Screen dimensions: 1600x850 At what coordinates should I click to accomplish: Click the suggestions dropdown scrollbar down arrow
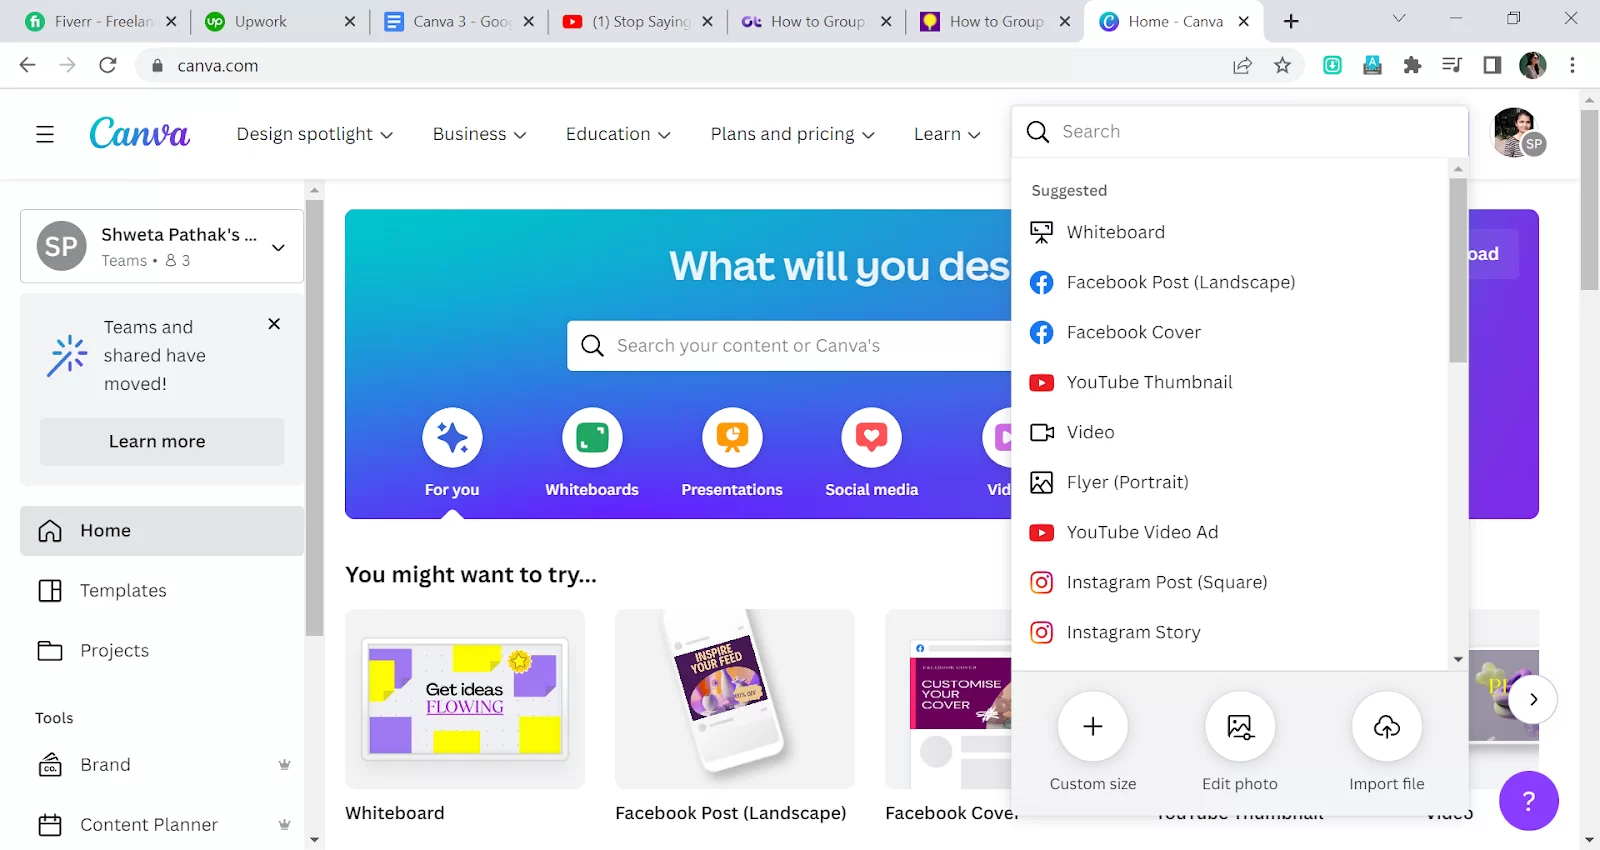click(1458, 659)
